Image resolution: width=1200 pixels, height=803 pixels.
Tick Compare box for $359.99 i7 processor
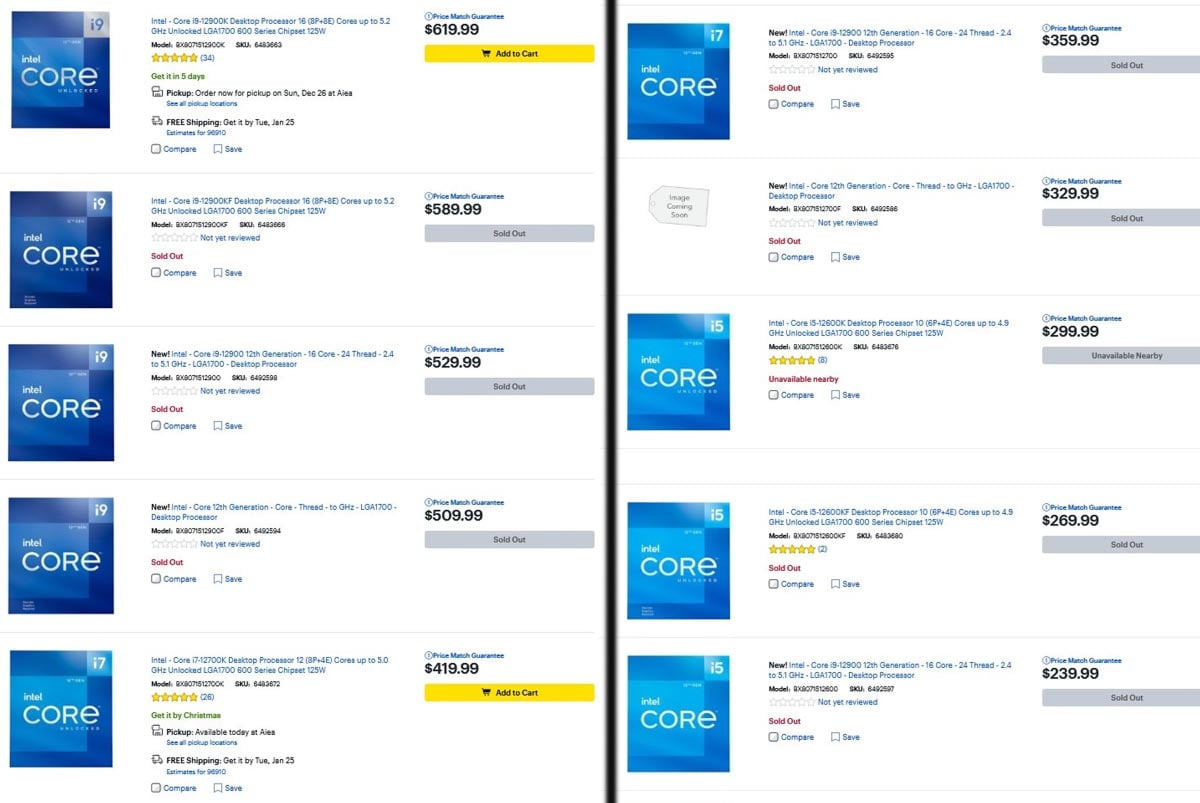tap(774, 104)
